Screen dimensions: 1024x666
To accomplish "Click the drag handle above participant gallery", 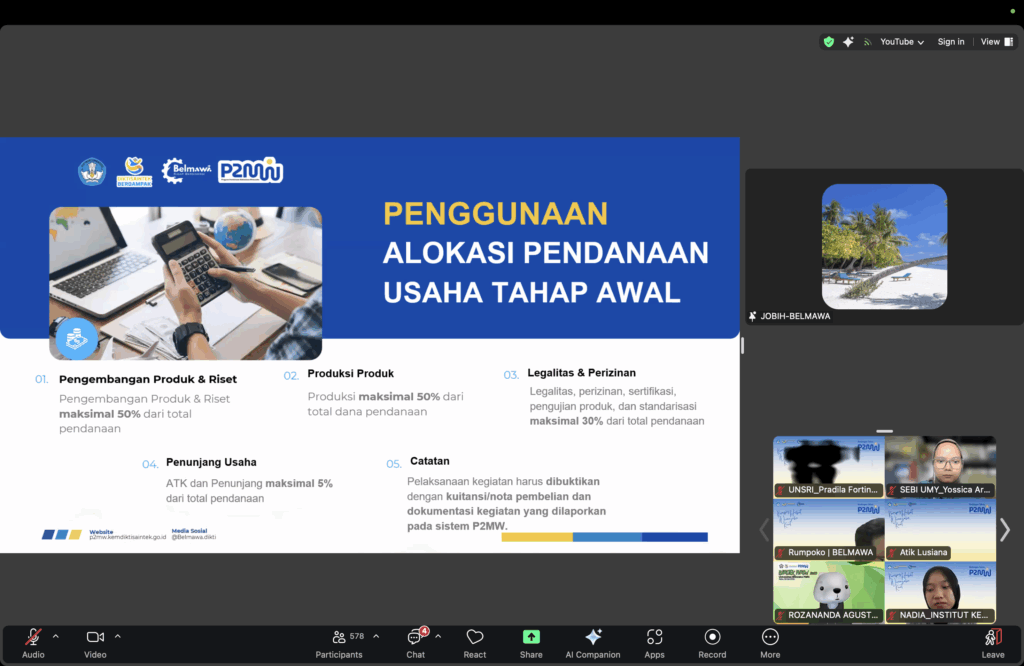I will tap(884, 431).
